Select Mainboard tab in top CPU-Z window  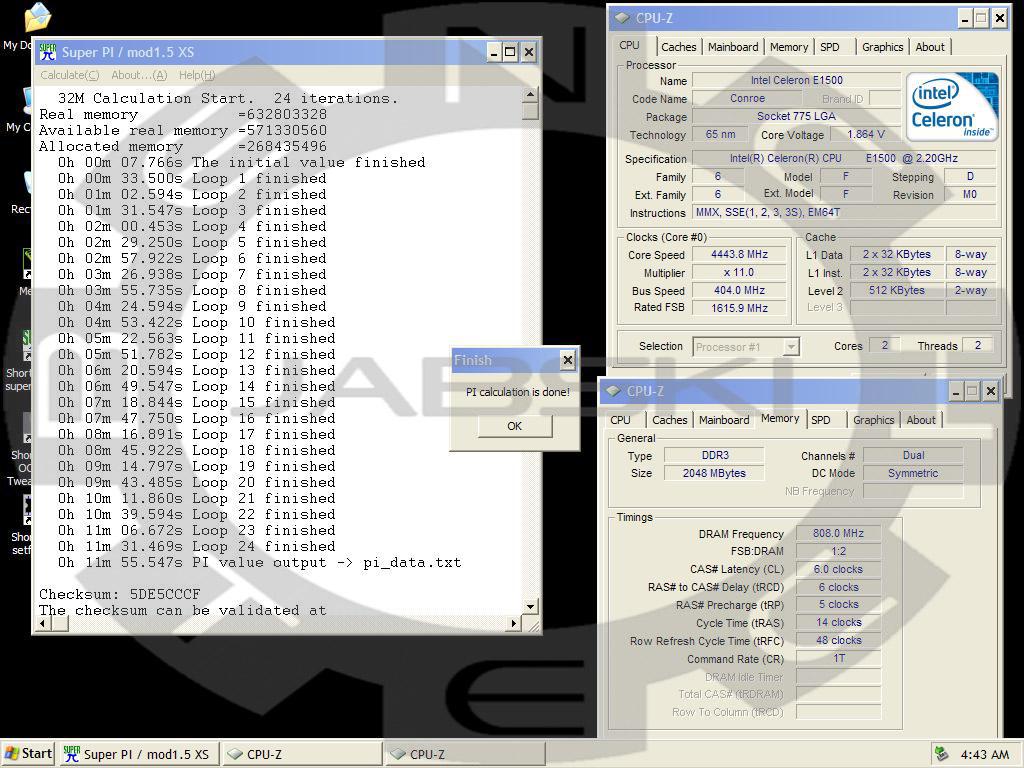(x=733, y=47)
